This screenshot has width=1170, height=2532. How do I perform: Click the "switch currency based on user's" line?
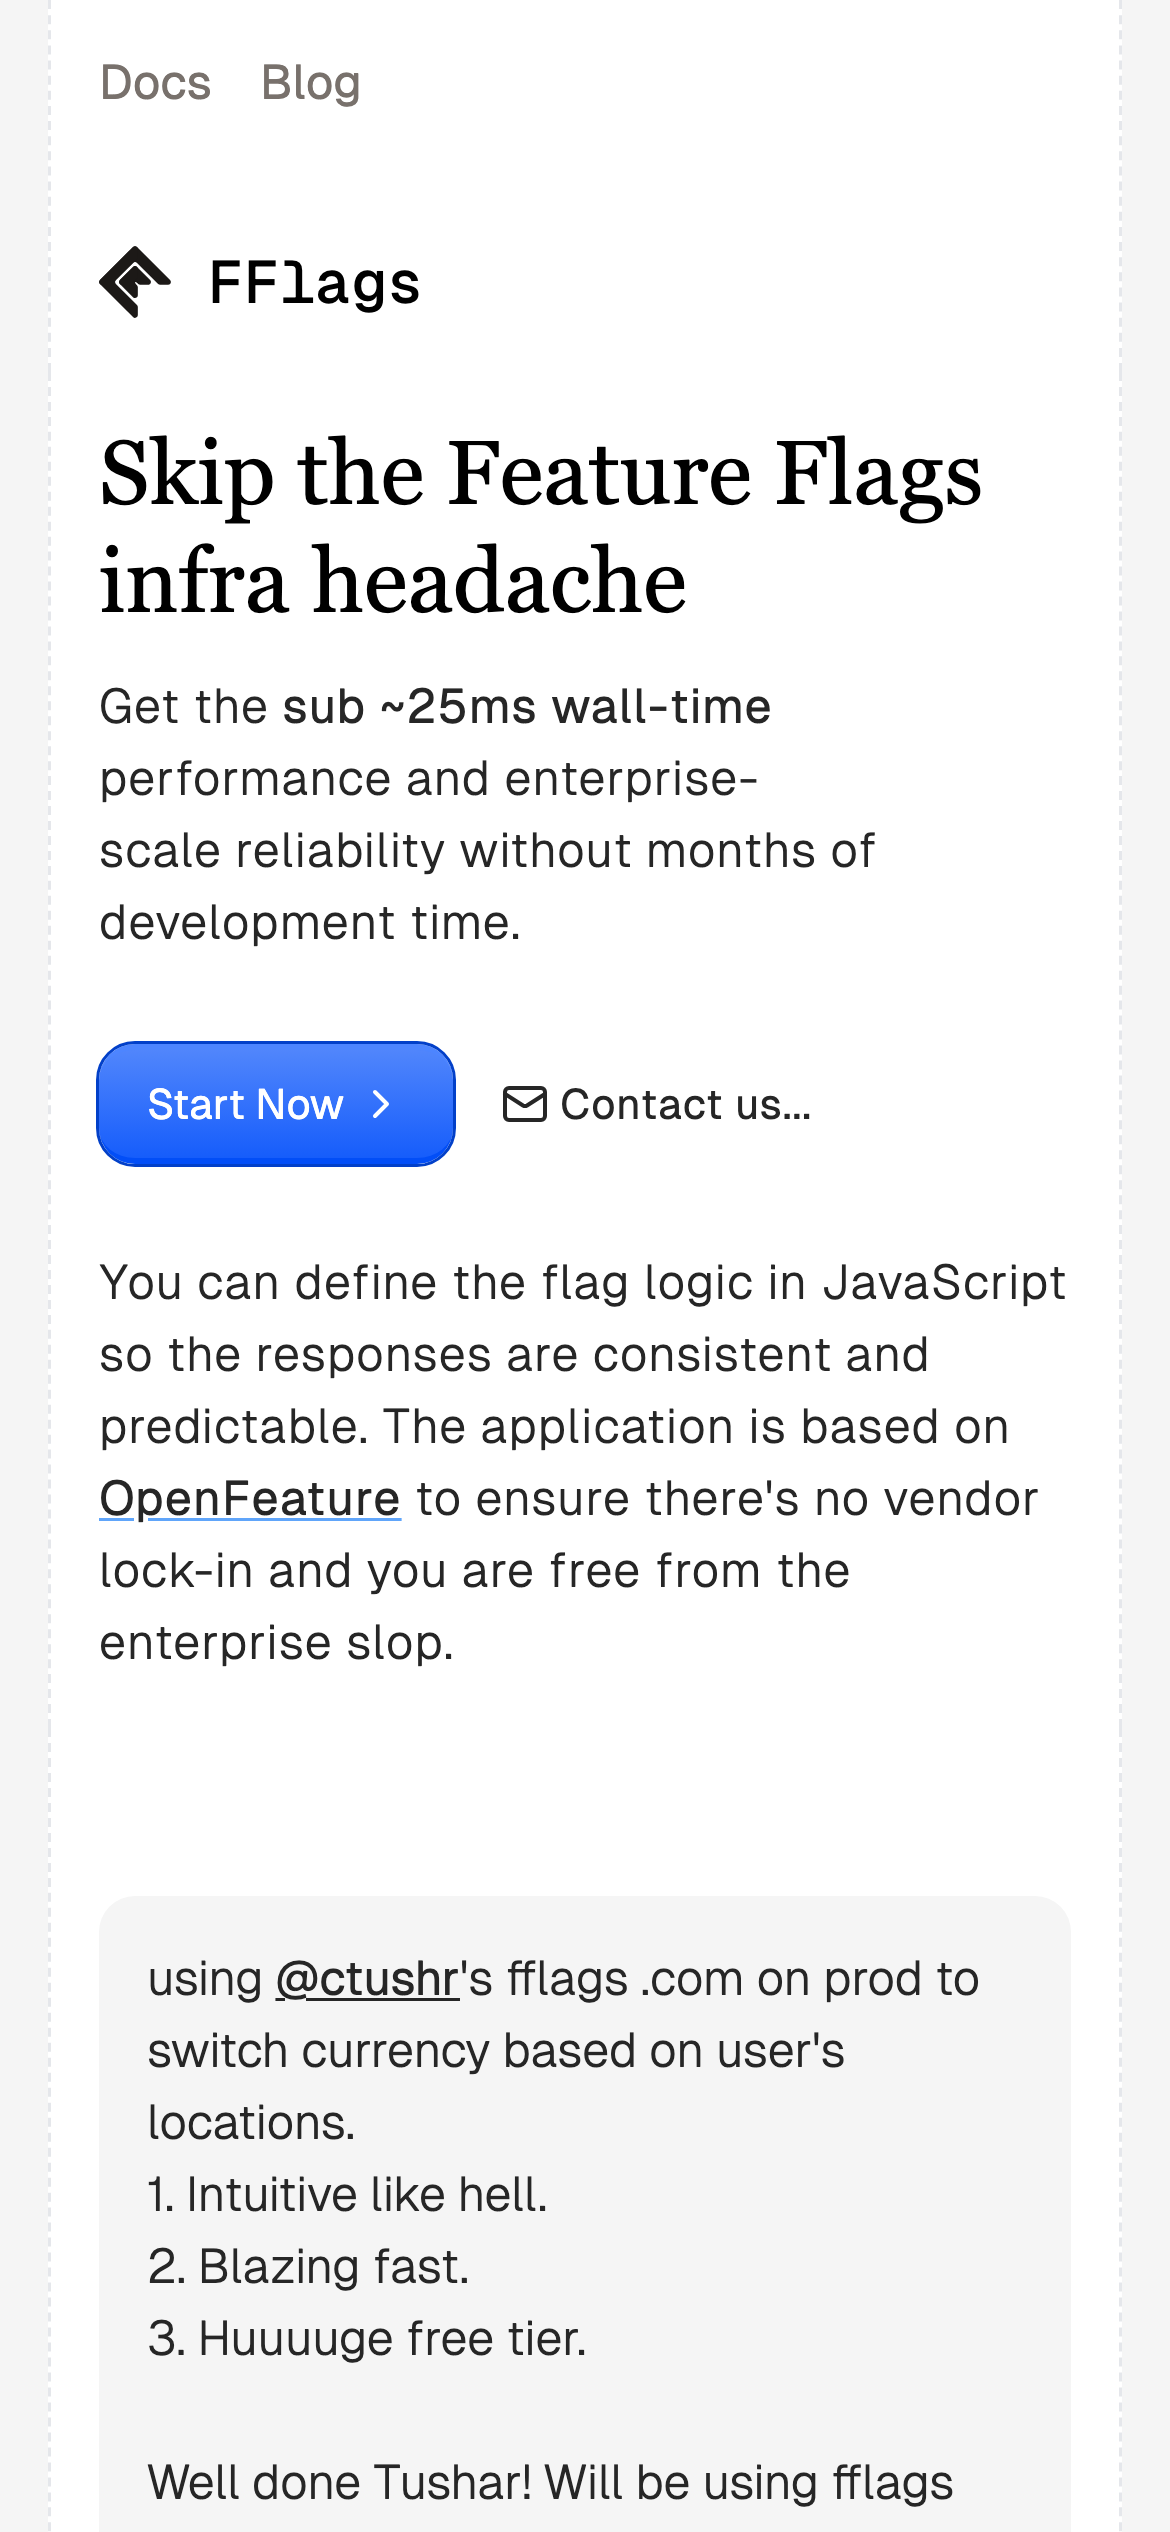pos(496,2051)
